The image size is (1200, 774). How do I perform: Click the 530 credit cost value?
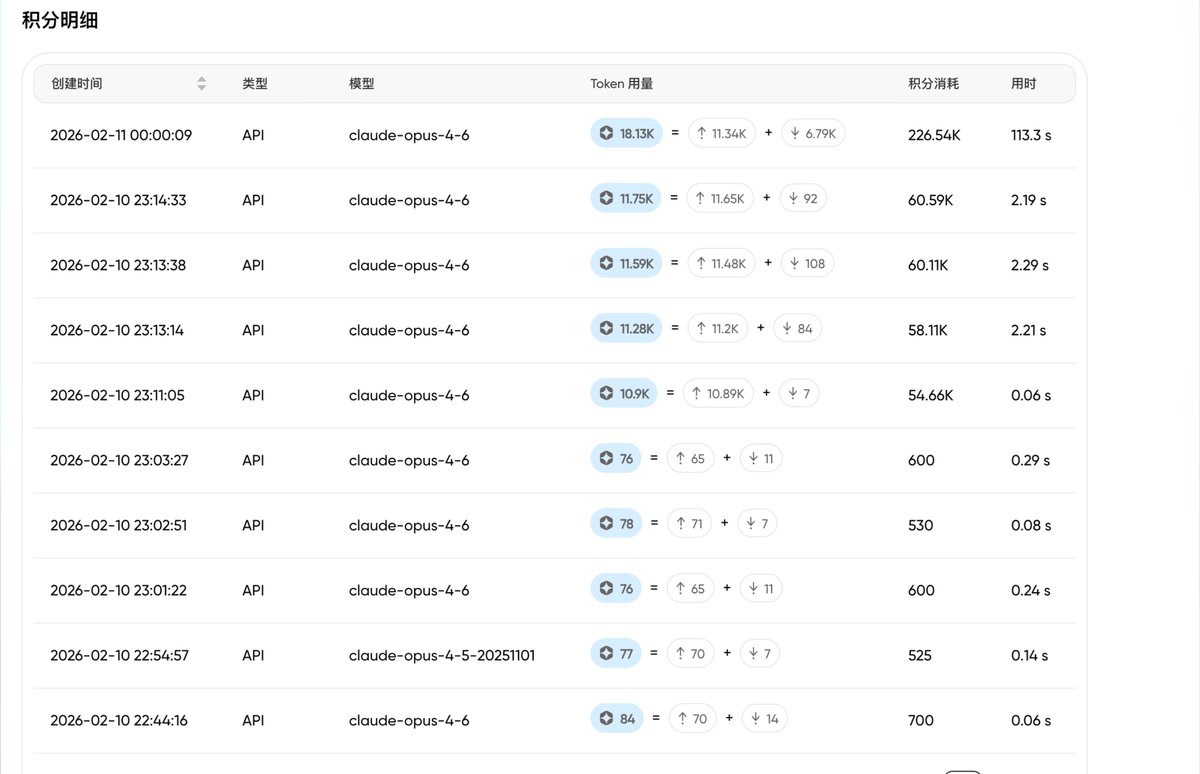coord(921,524)
